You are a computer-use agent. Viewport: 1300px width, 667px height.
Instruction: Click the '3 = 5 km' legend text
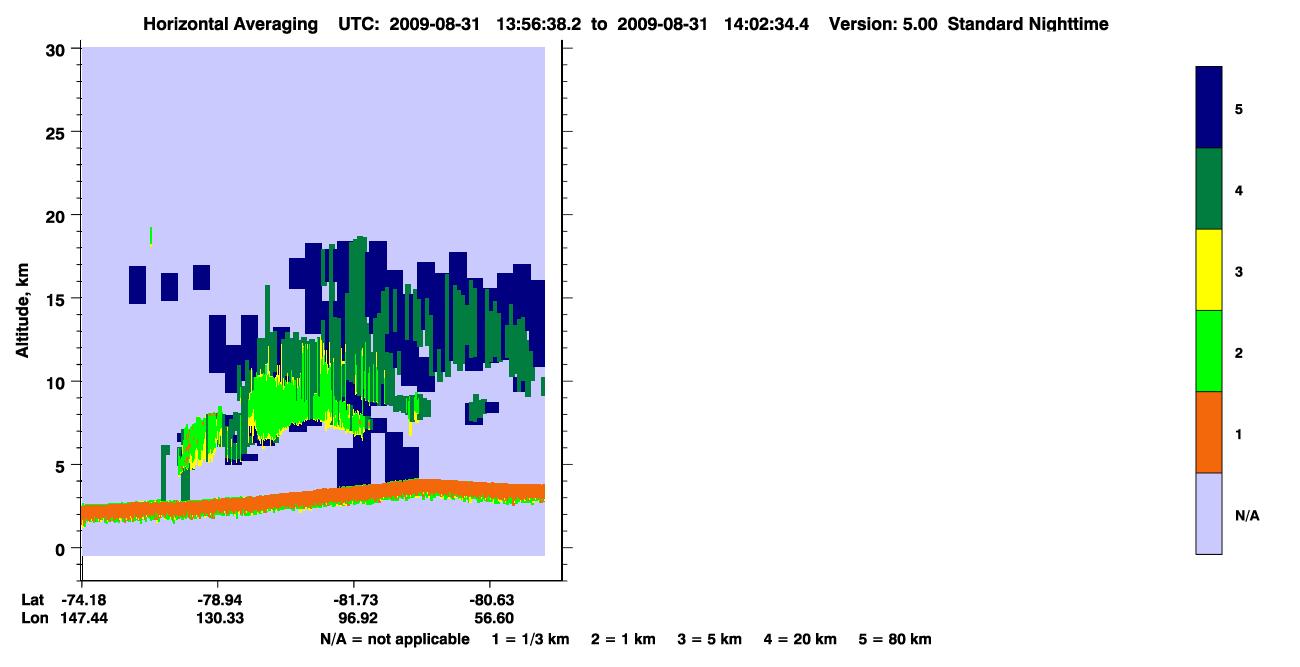pyautogui.click(x=710, y=639)
